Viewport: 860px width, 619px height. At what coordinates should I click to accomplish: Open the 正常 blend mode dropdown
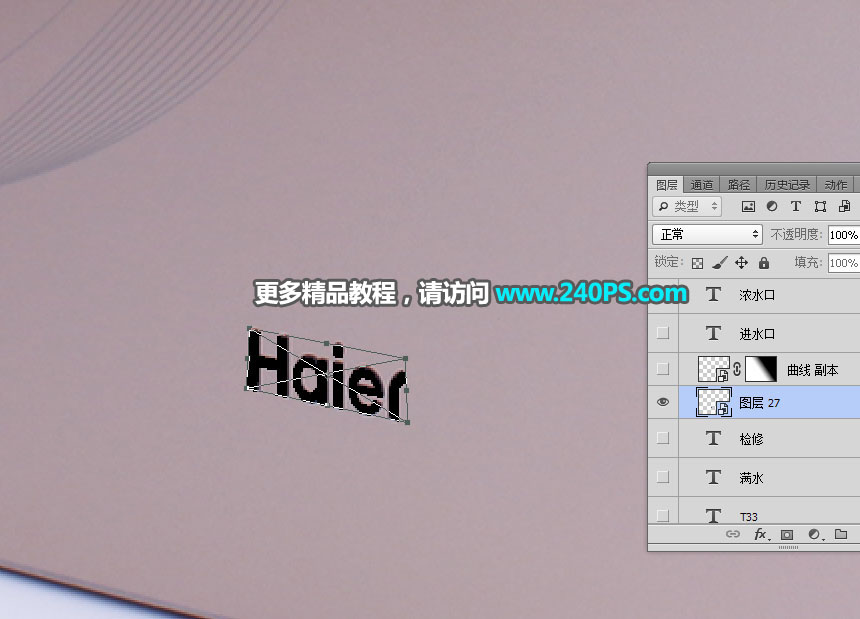pos(708,235)
